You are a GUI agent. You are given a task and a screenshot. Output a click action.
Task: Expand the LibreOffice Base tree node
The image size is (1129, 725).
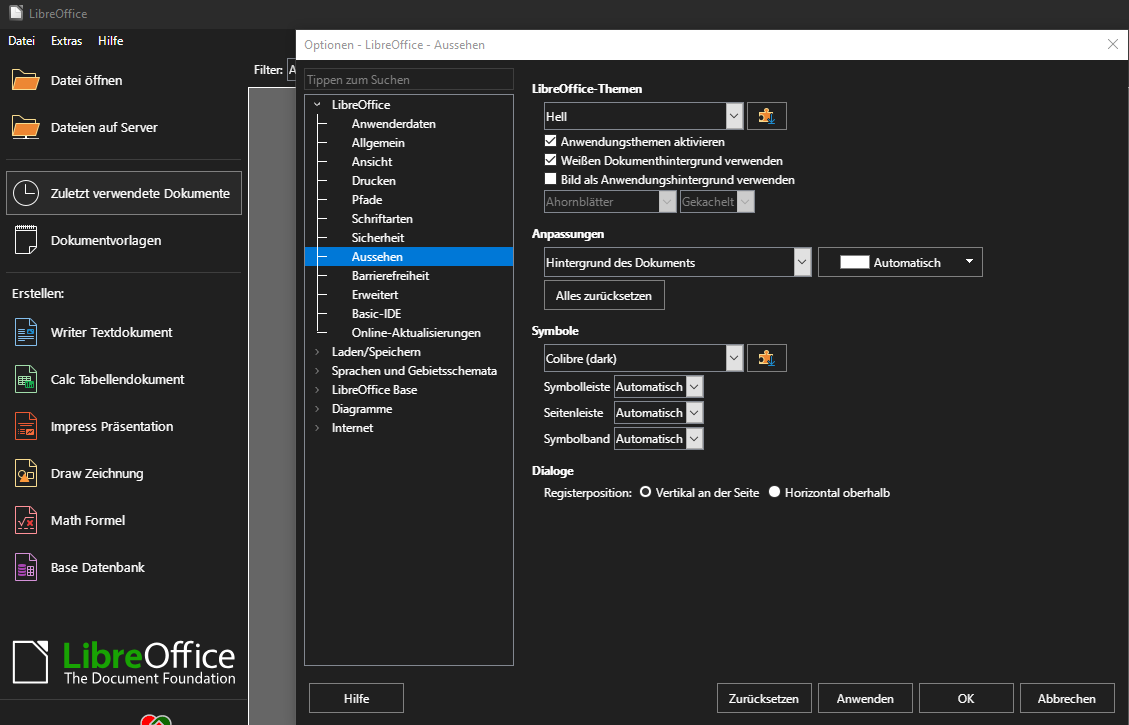pyautogui.click(x=317, y=389)
